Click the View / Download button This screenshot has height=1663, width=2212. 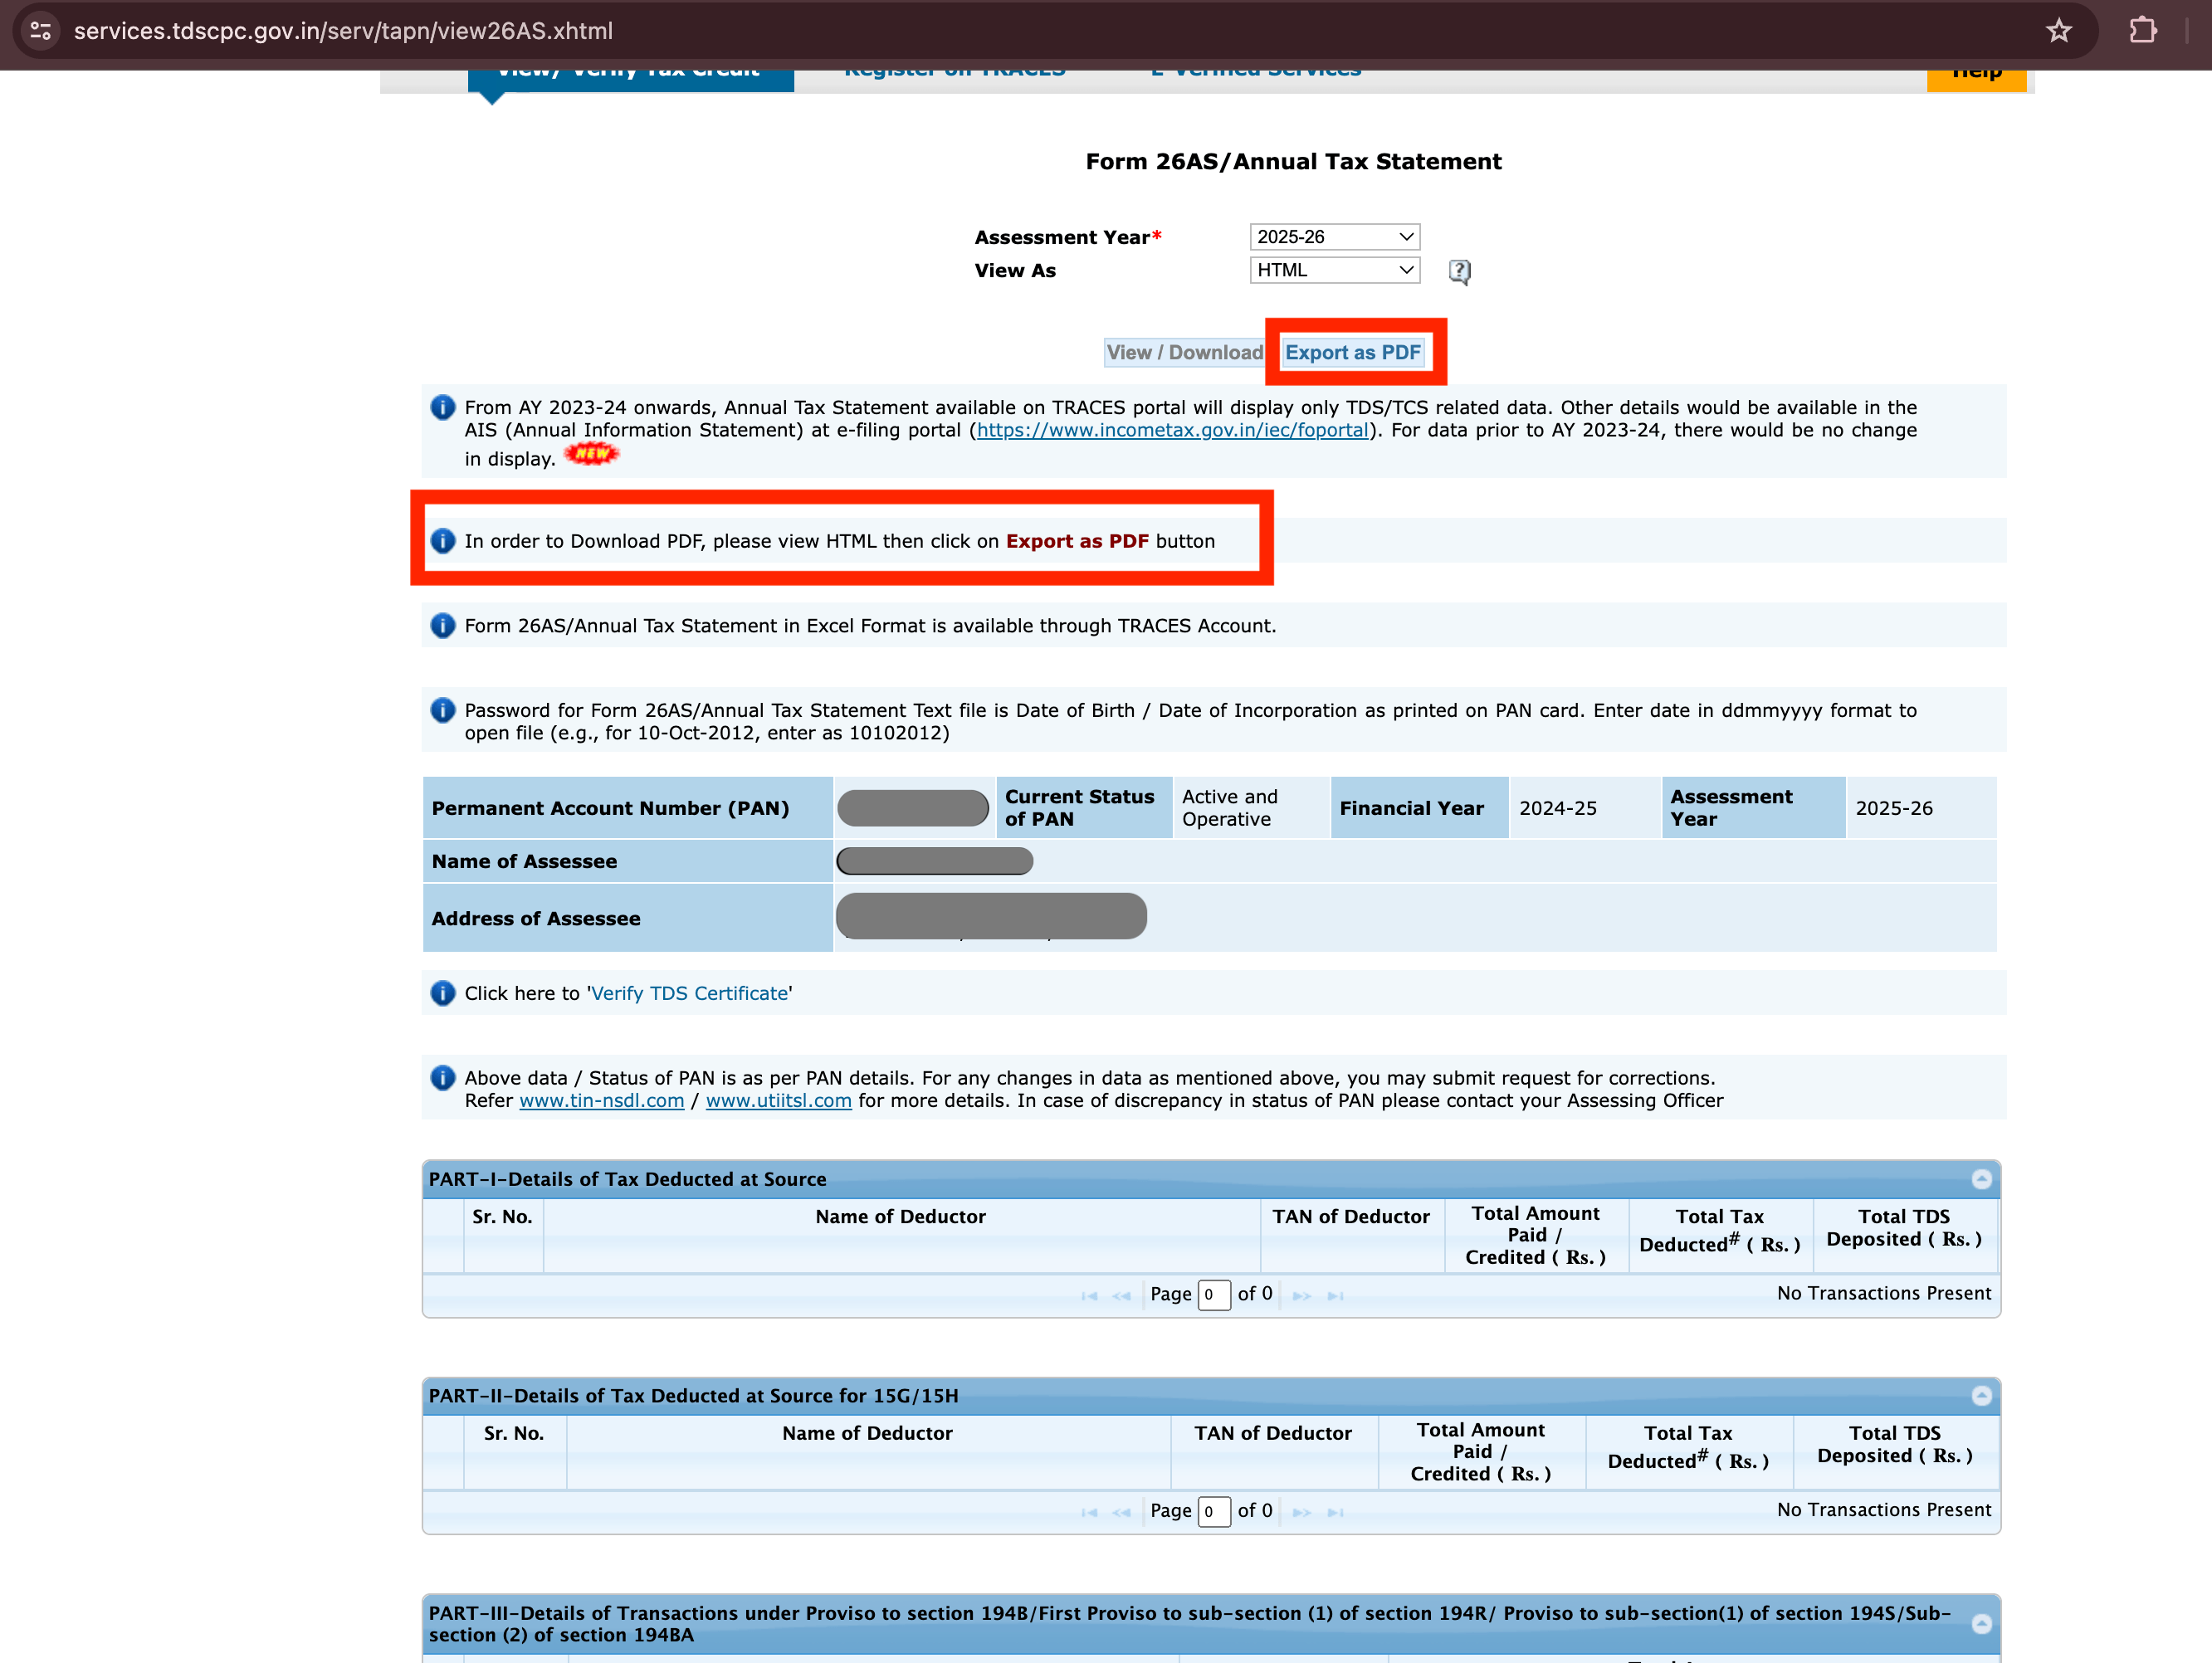(1184, 352)
